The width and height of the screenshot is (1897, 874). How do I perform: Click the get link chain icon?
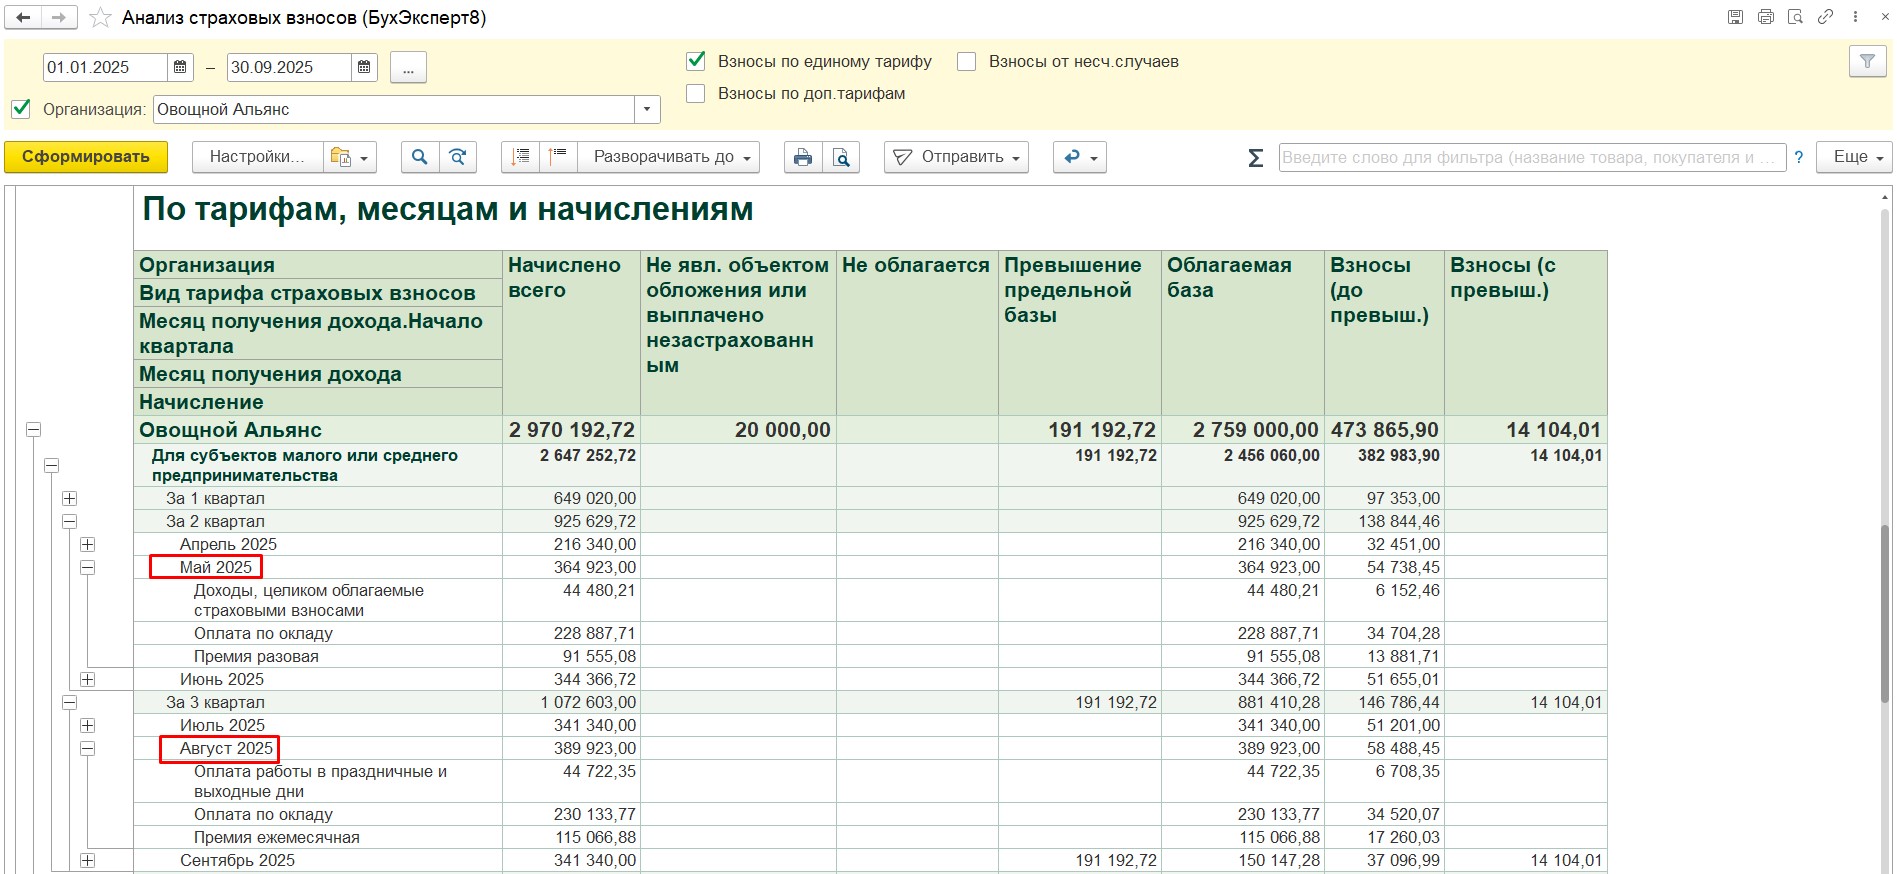click(x=1825, y=17)
